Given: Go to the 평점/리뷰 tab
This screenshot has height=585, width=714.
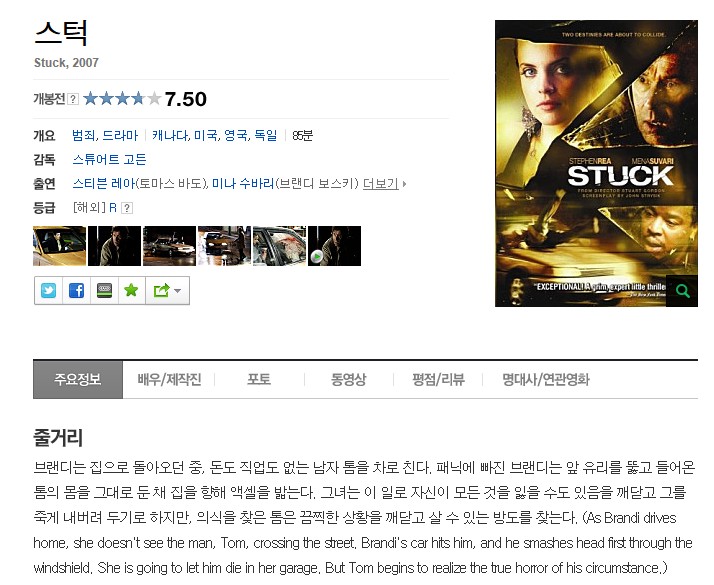Looking at the screenshot, I should click(x=438, y=379).
